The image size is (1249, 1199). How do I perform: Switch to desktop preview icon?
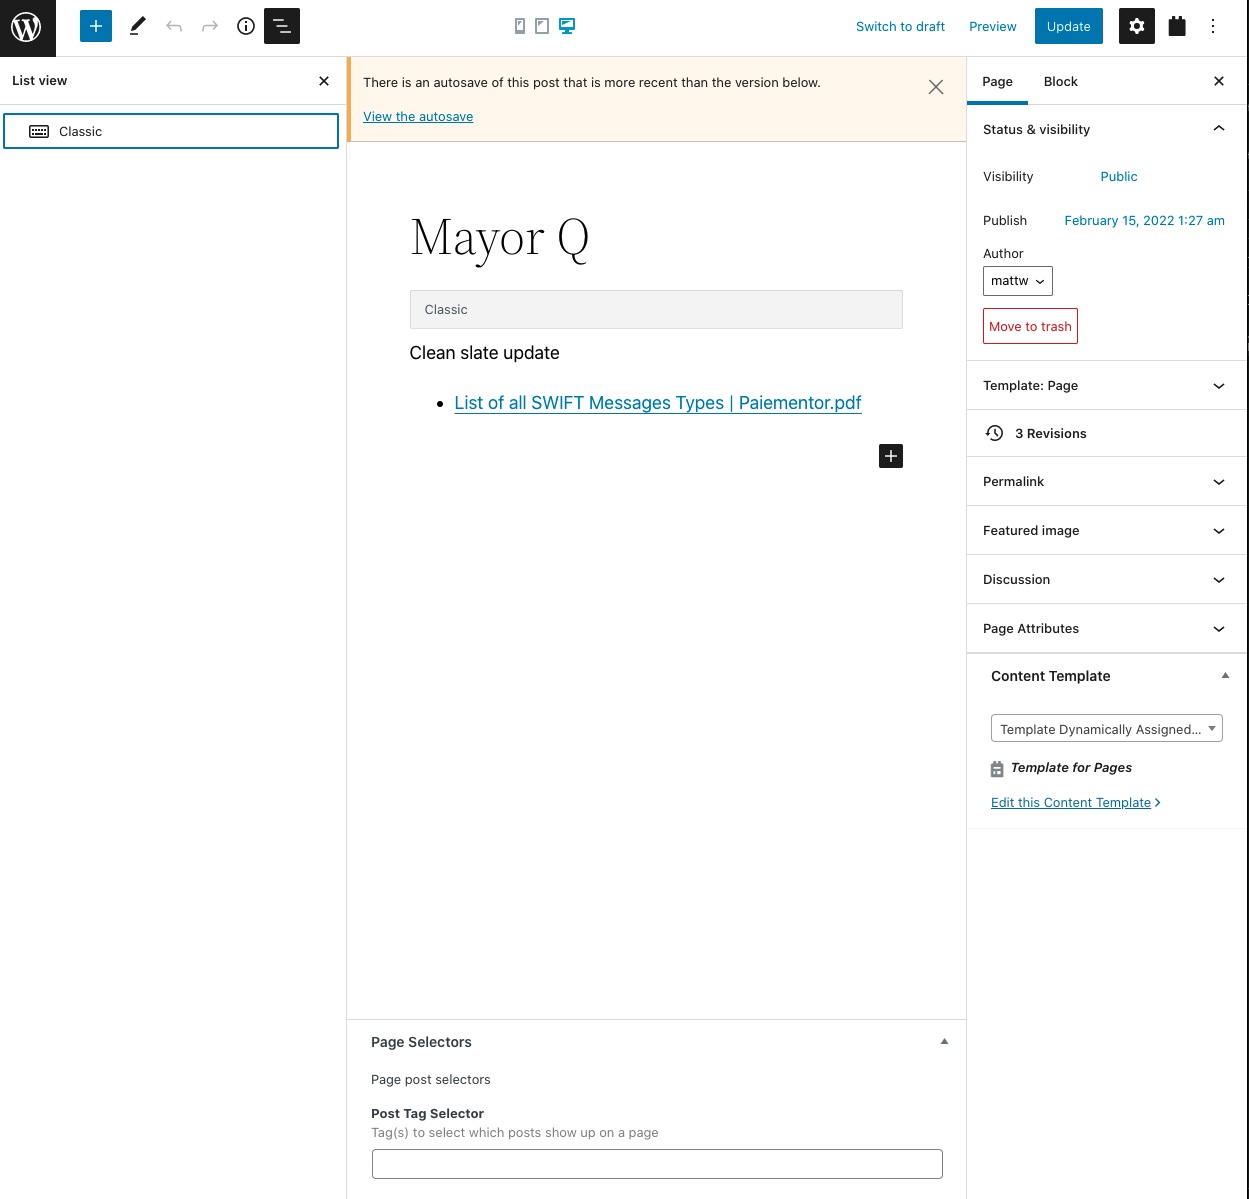pos(567,26)
